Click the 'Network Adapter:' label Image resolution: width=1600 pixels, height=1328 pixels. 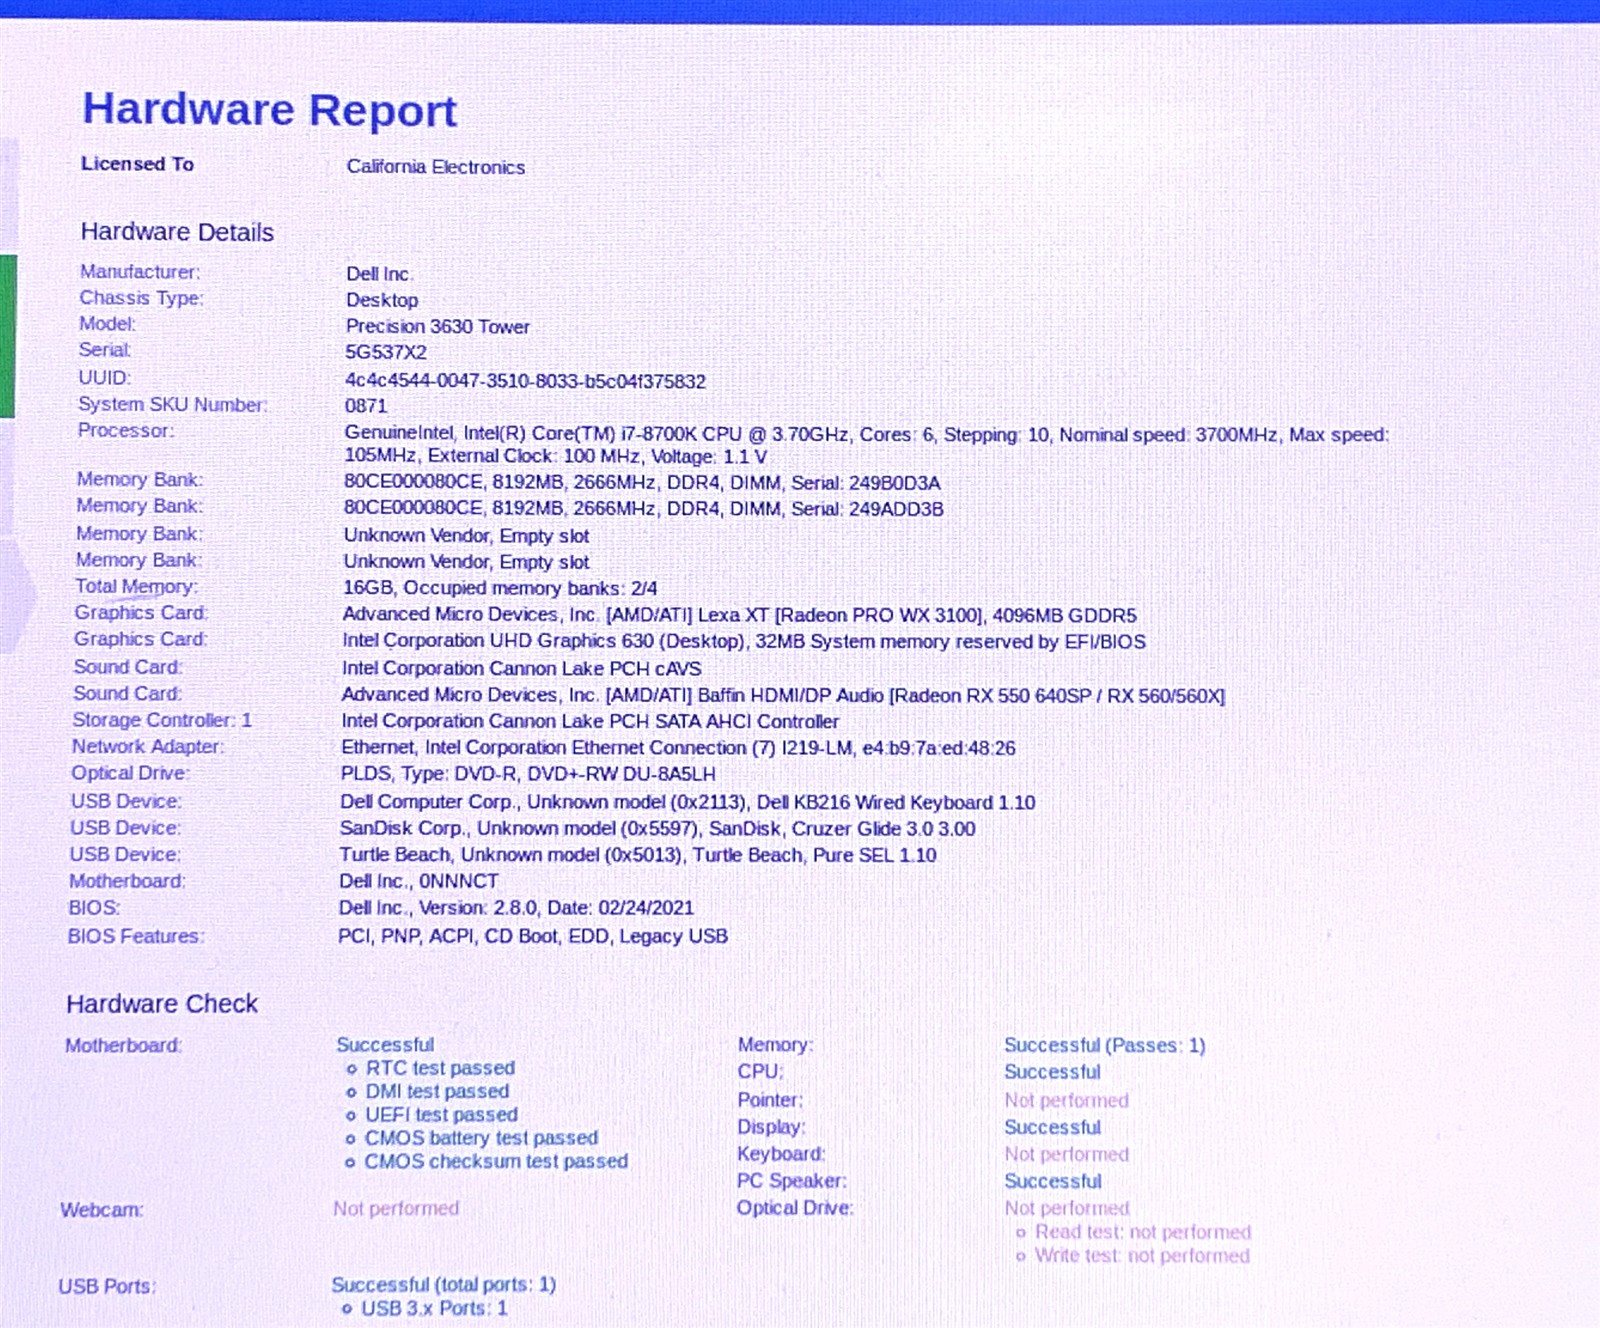[x=148, y=746]
